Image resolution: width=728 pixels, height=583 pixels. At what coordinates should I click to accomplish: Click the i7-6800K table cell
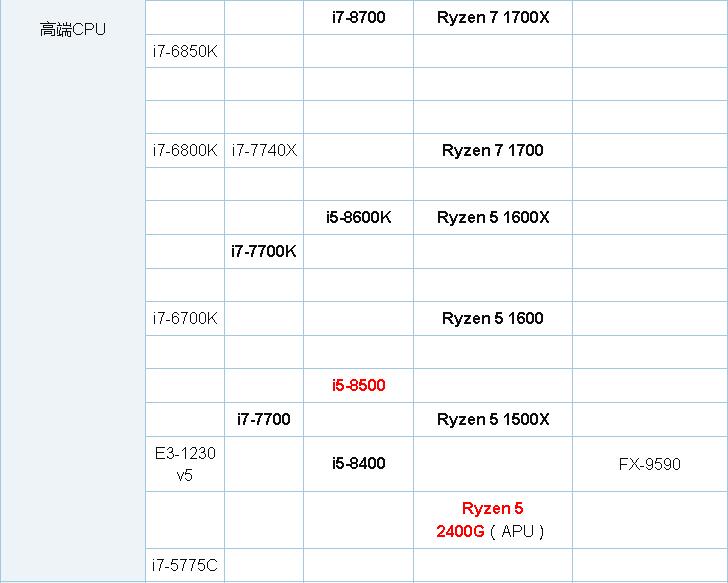click(x=184, y=150)
